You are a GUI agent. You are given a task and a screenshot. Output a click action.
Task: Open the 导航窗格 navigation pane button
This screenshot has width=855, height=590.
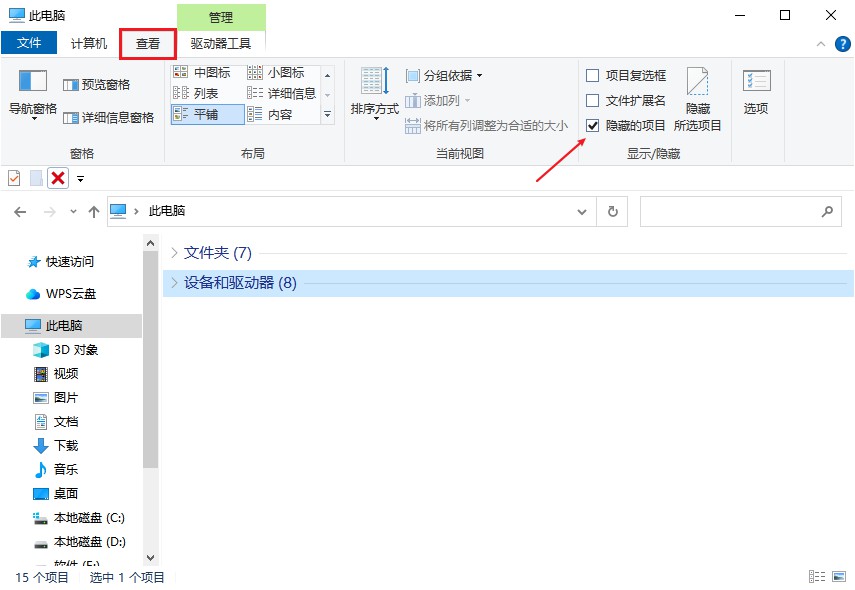pos(33,94)
